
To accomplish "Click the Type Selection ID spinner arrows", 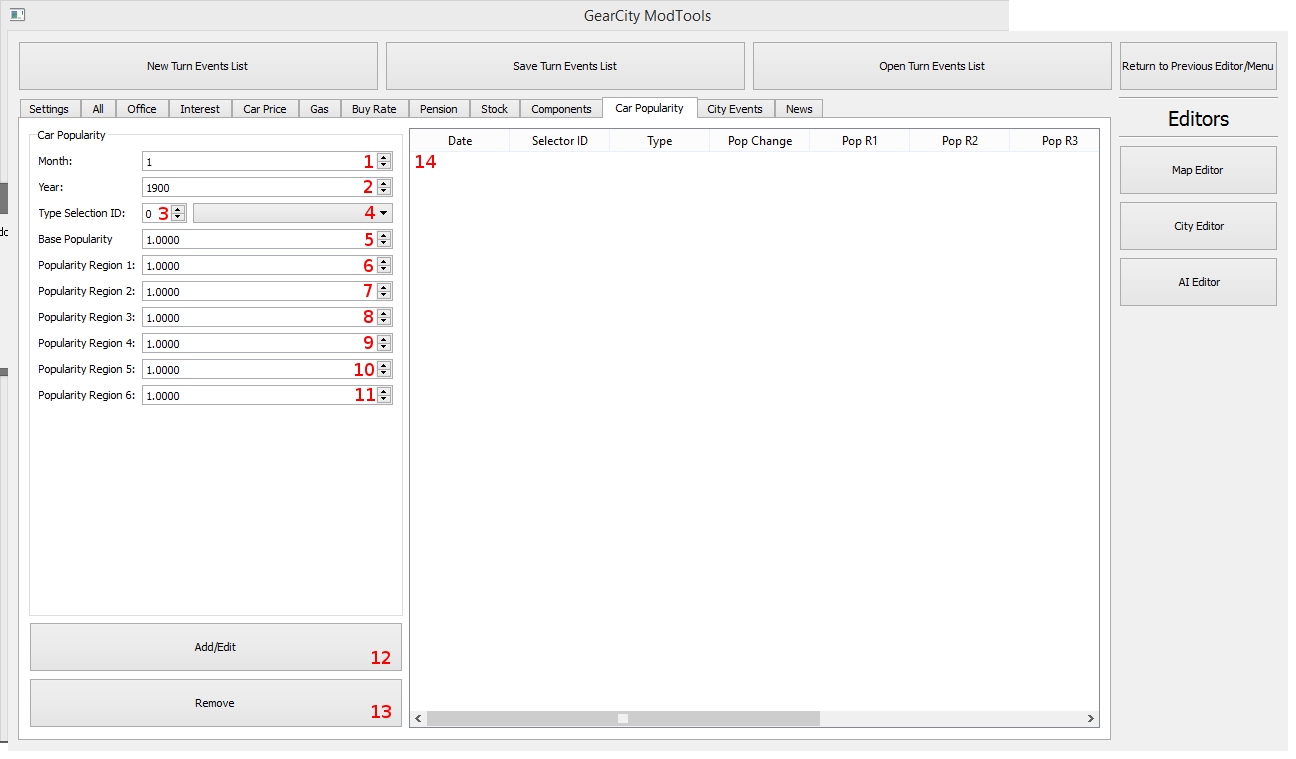I will point(179,213).
